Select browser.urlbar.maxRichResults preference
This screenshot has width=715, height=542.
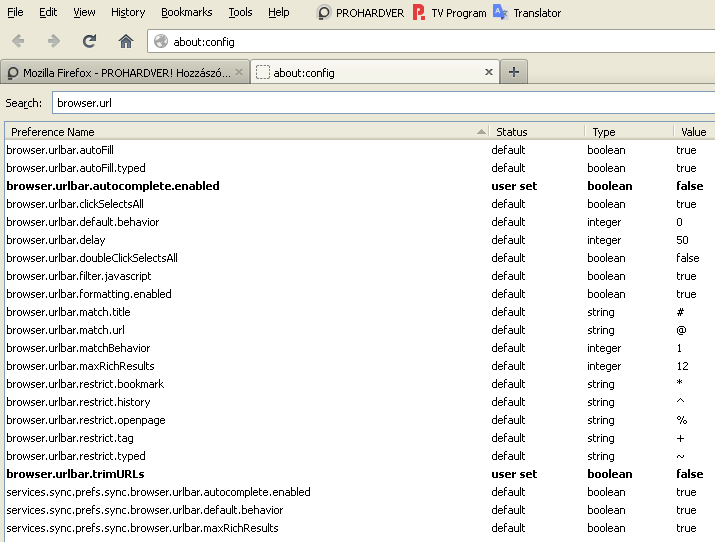[x=359, y=366]
